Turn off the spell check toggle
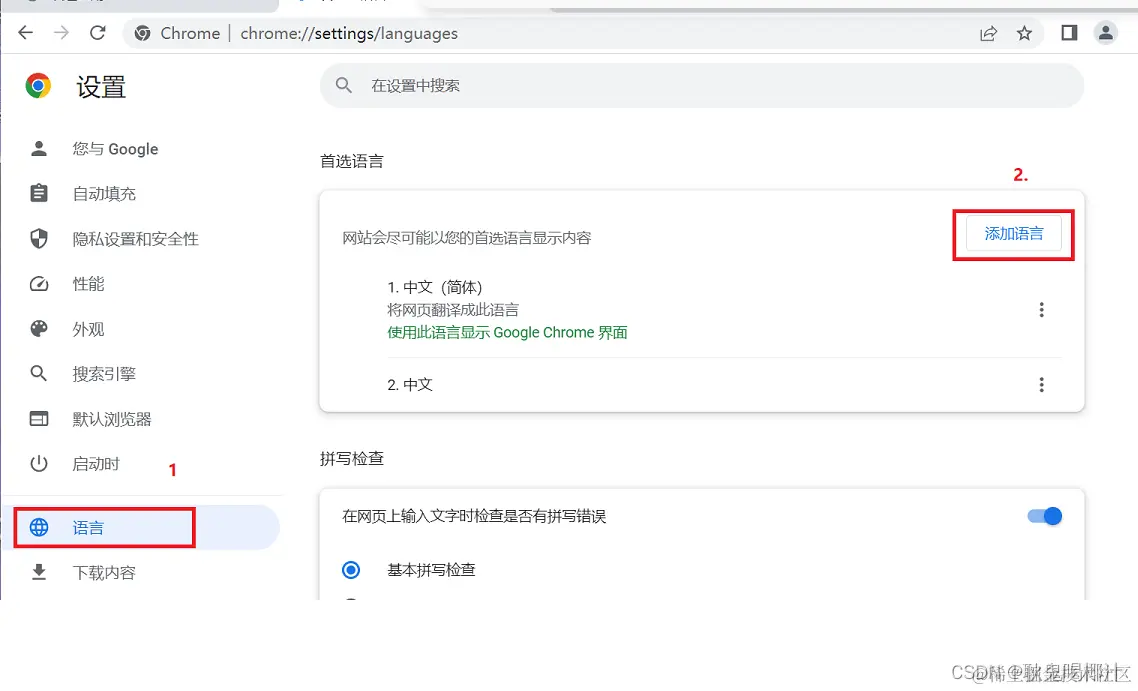1138x691 pixels. [1045, 516]
